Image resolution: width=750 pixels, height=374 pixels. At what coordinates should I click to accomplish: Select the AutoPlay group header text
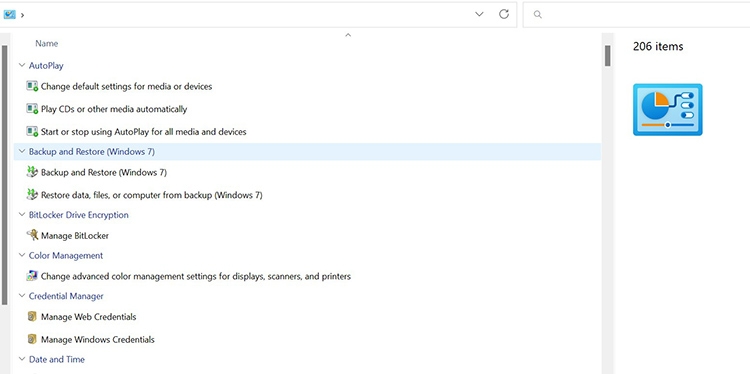pyautogui.click(x=46, y=66)
